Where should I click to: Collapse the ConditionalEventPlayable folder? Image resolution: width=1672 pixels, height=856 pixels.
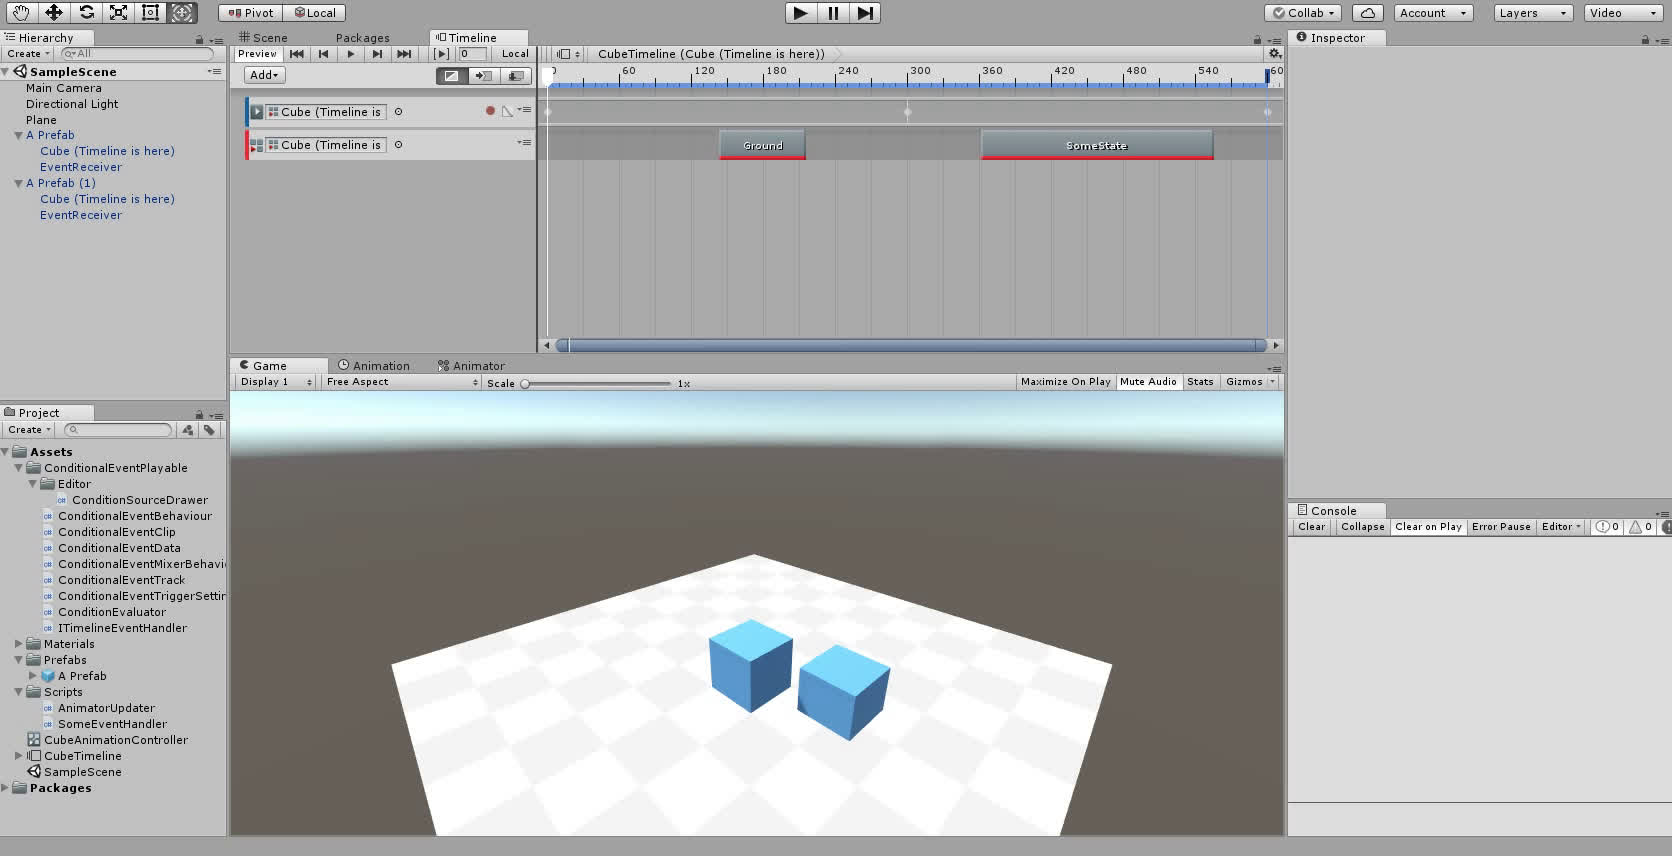tap(19, 468)
